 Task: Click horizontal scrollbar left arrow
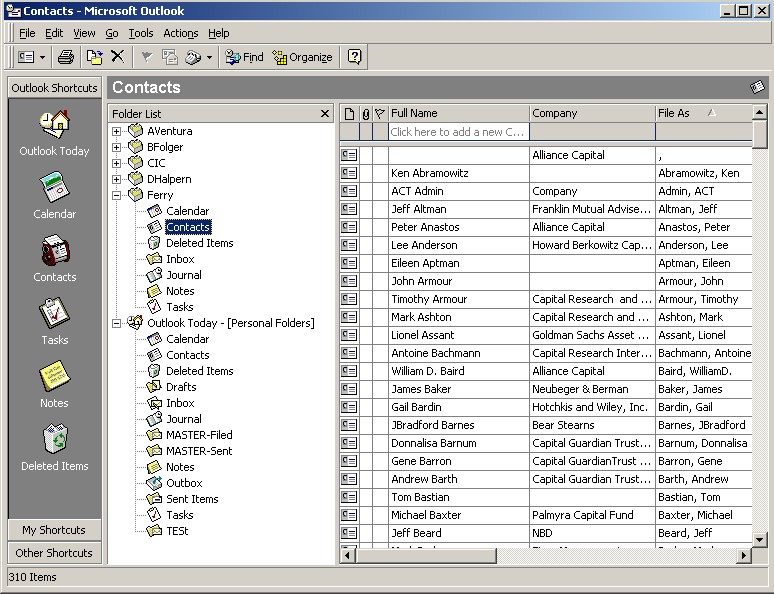[348, 555]
